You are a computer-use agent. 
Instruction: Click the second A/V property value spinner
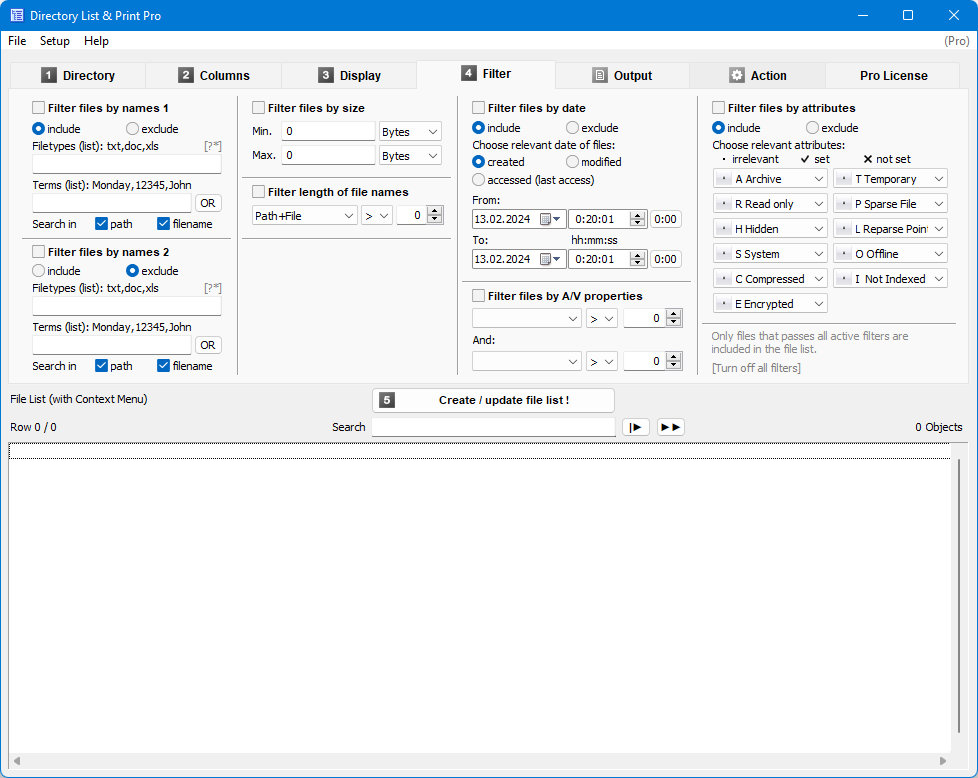pyautogui.click(x=674, y=361)
